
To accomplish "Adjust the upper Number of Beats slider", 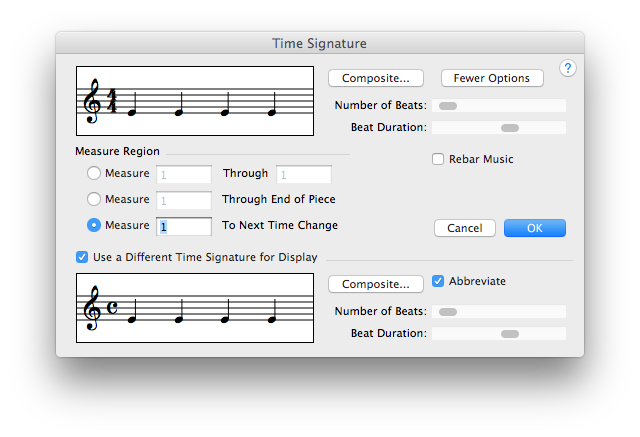I will coord(448,105).
